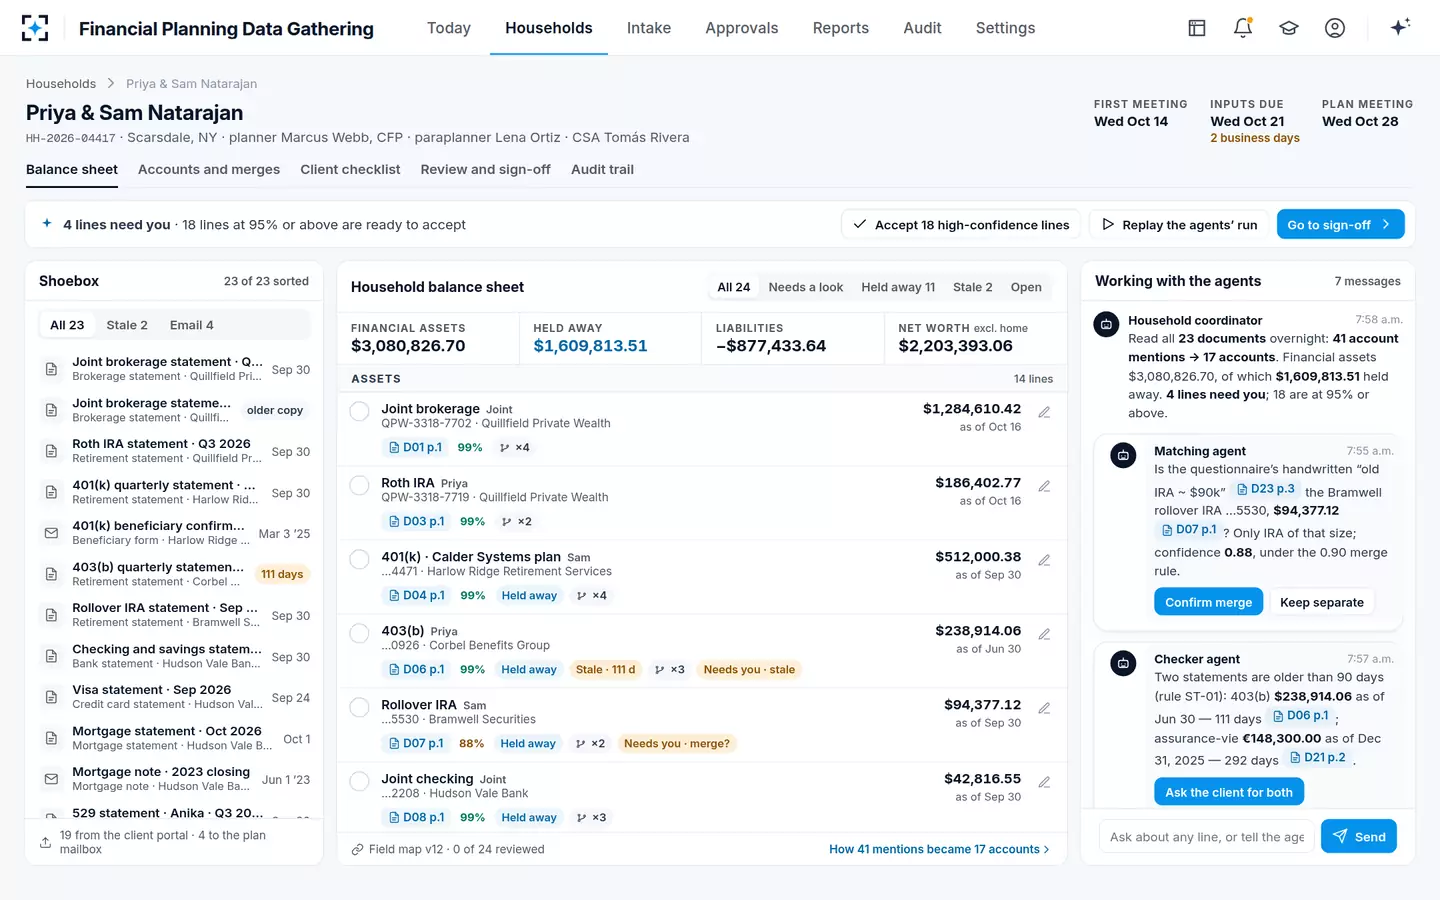Click Ask the client for both
1440x900 pixels.
pos(1229,792)
